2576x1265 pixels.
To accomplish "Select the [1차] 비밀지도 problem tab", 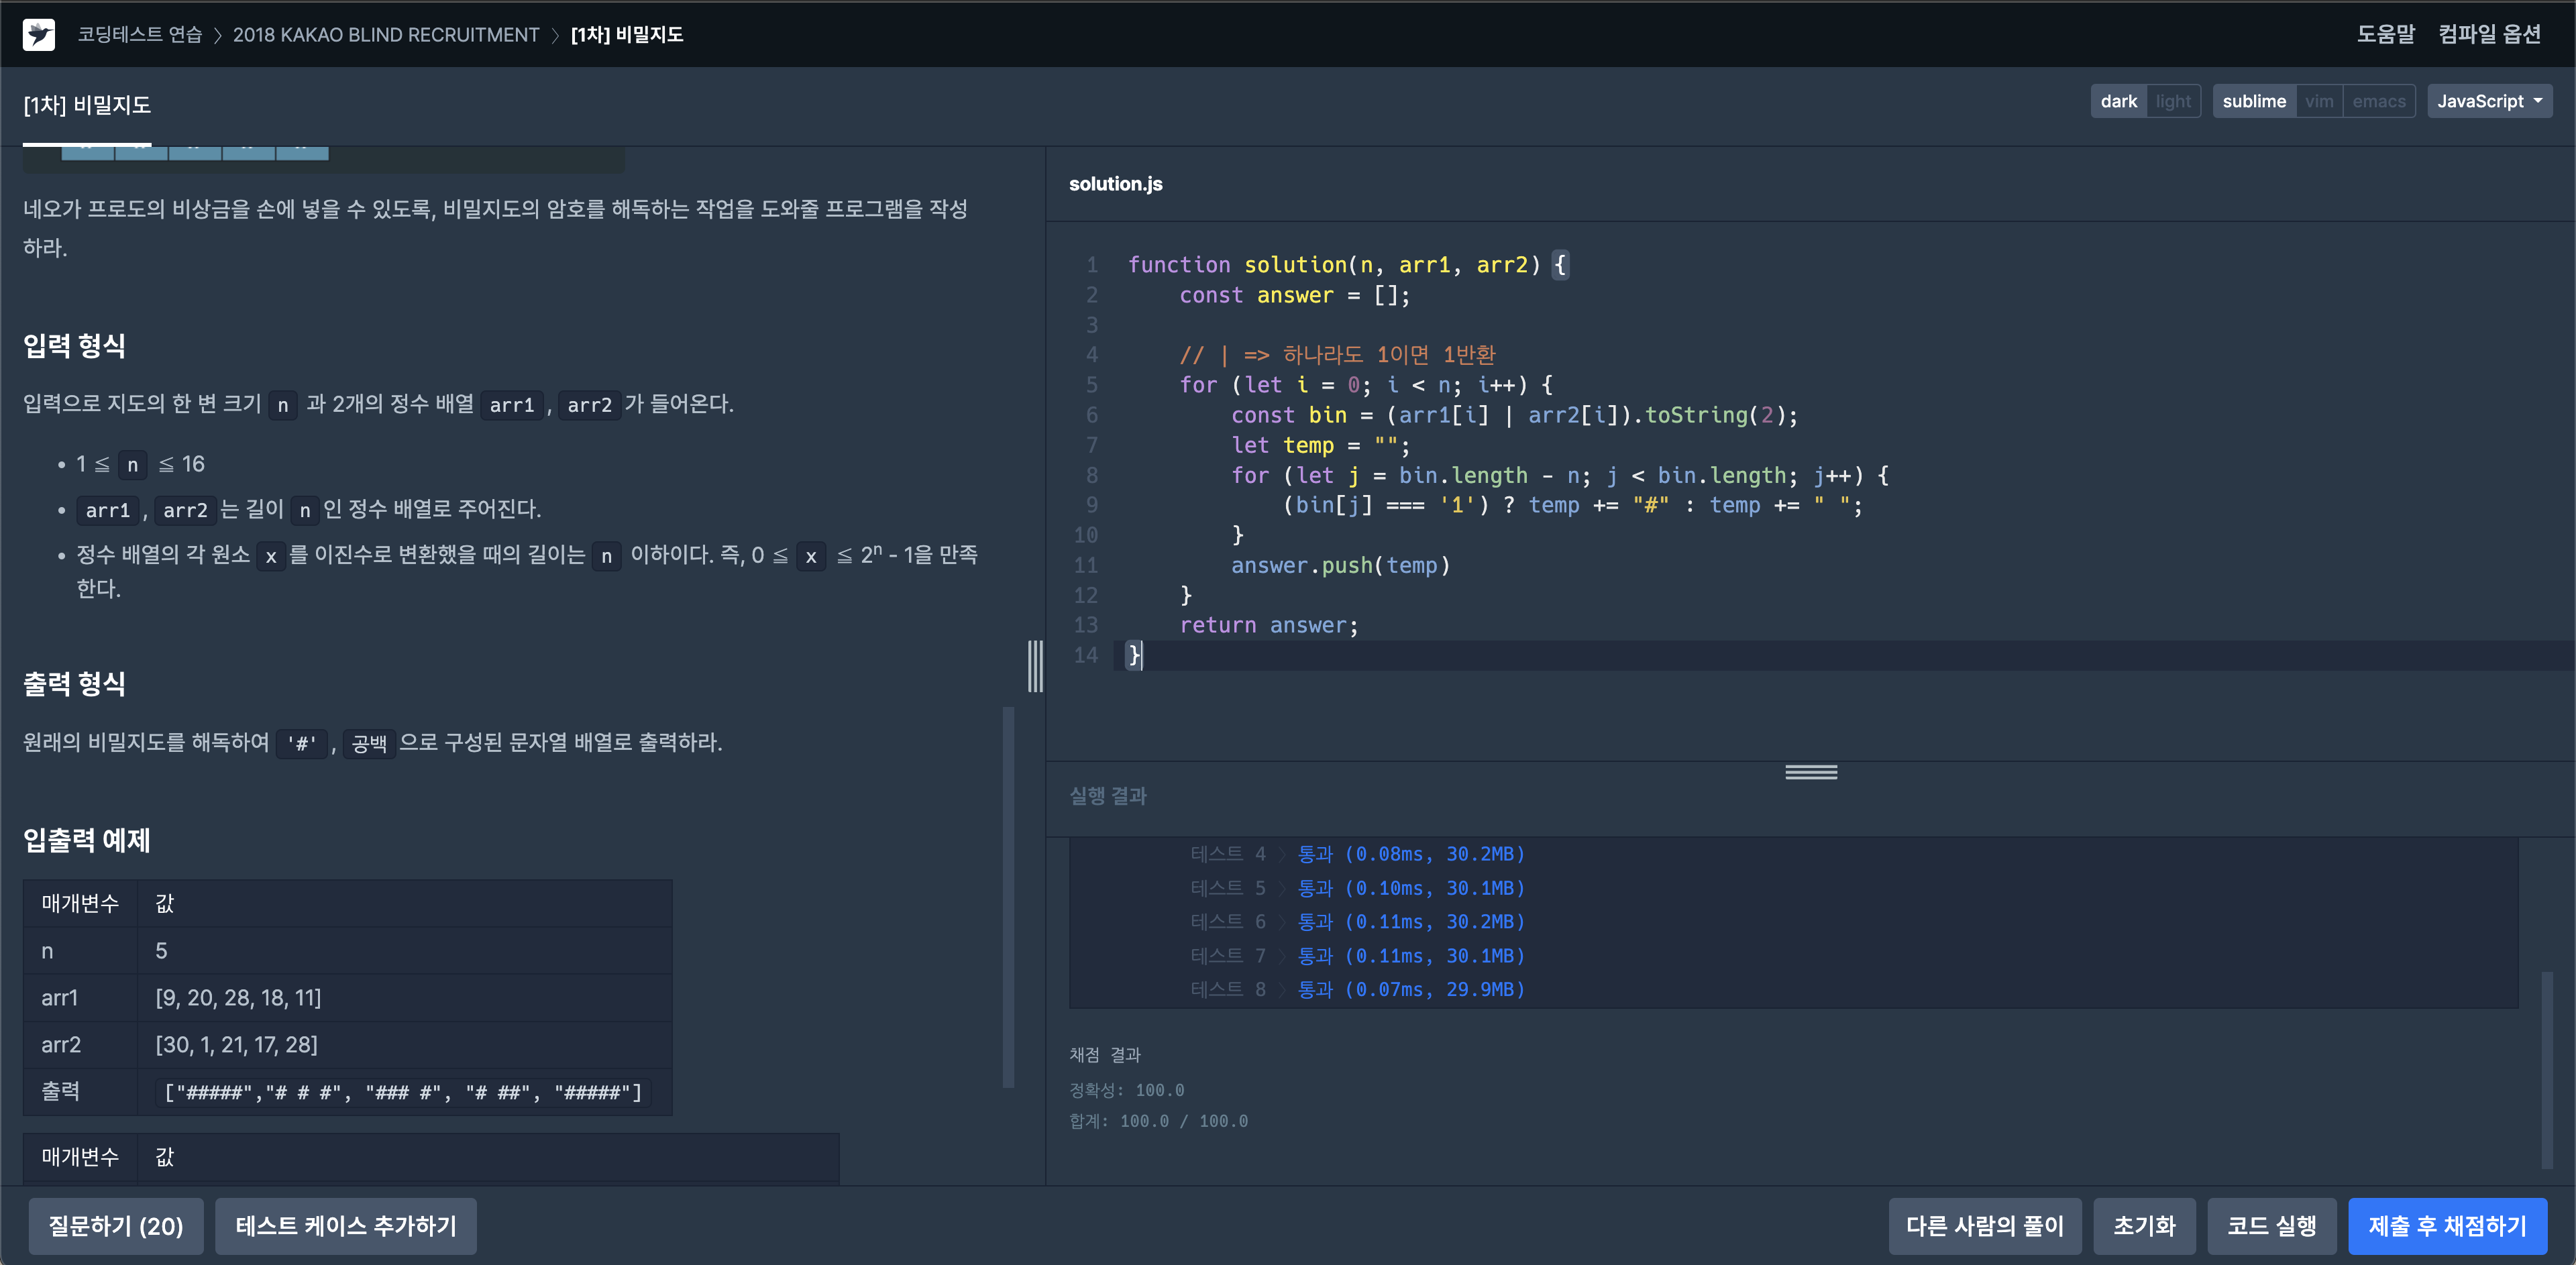I will (87, 105).
